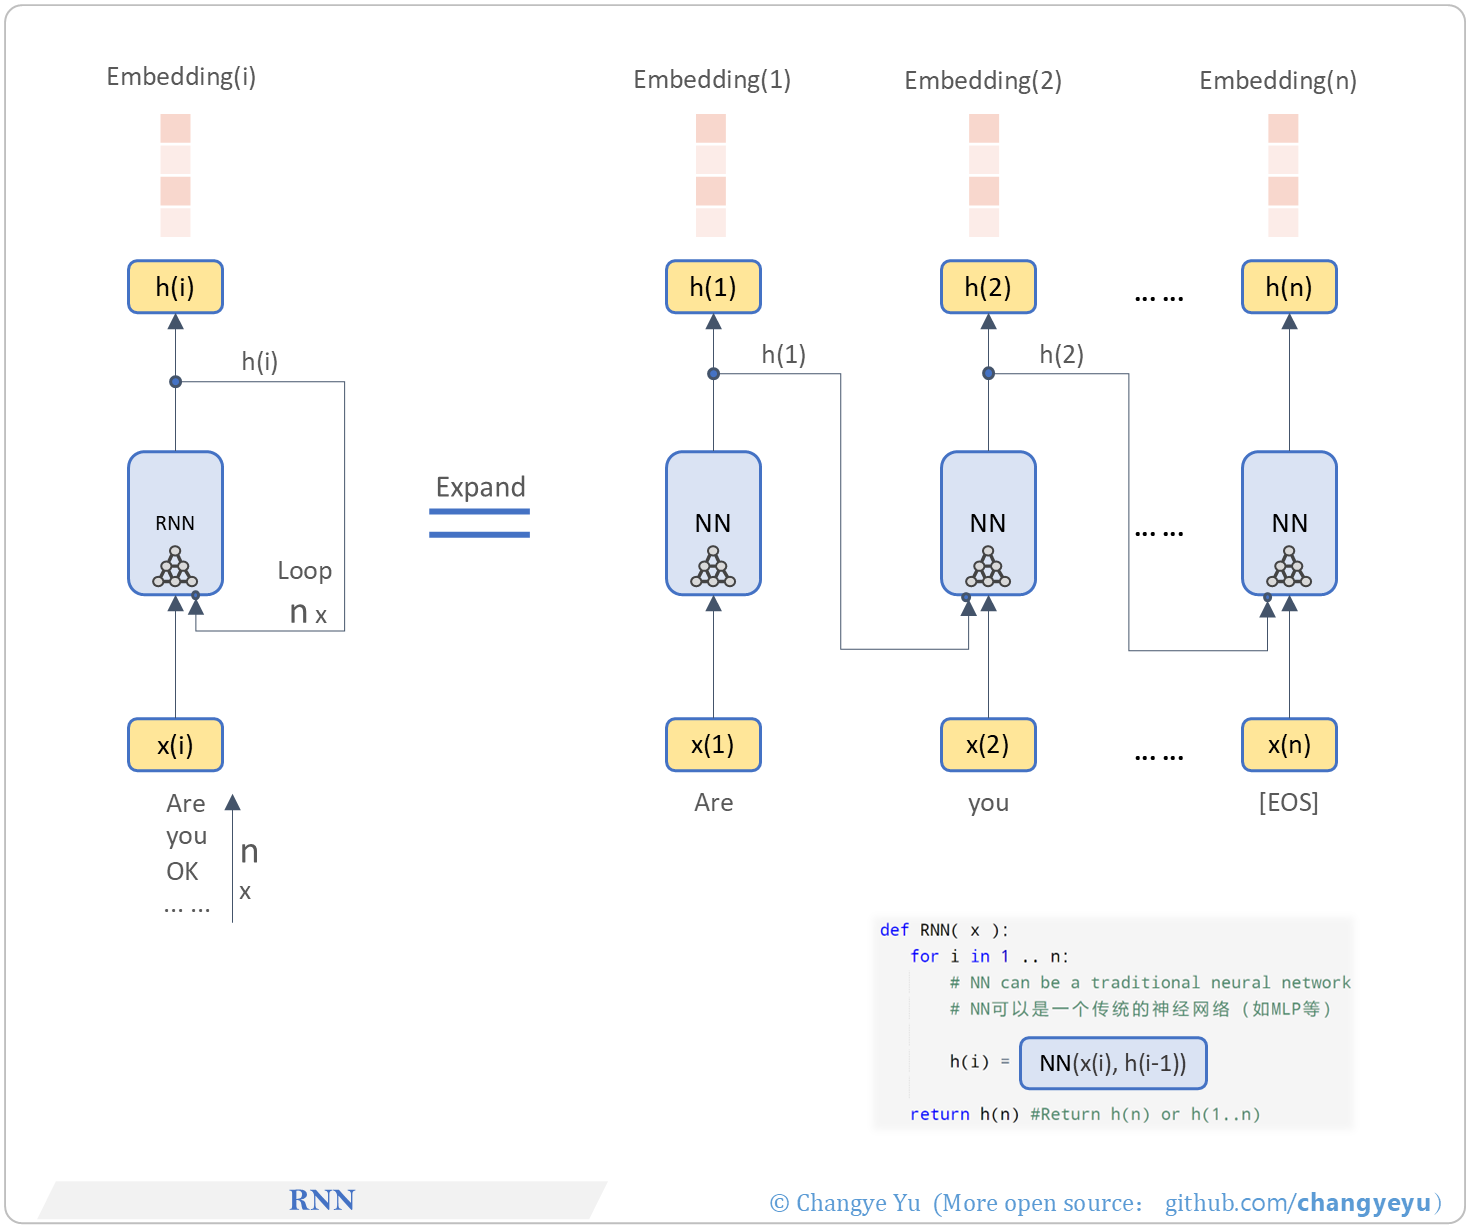Open the github.com/changyeyu link
Image resolution: width=1470 pixels, height=1227 pixels.
[1298, 1203]
